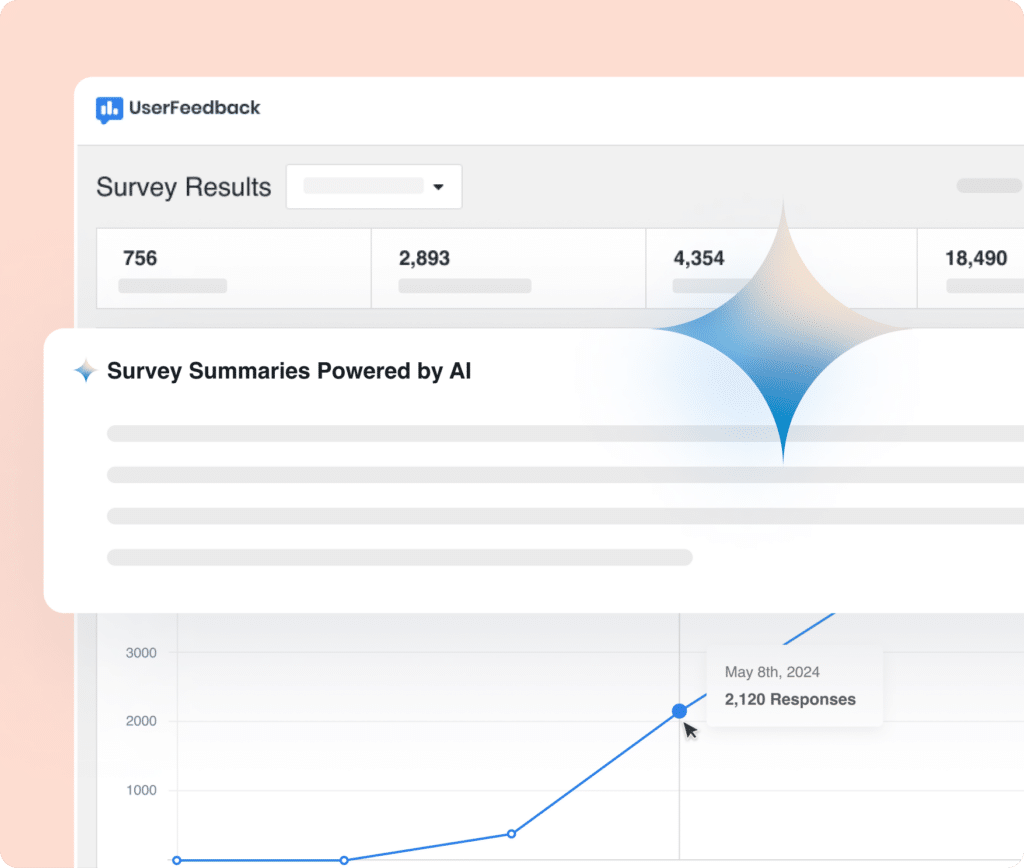
Task: Select the 18,490 stat card
Action: pos(970,268)
